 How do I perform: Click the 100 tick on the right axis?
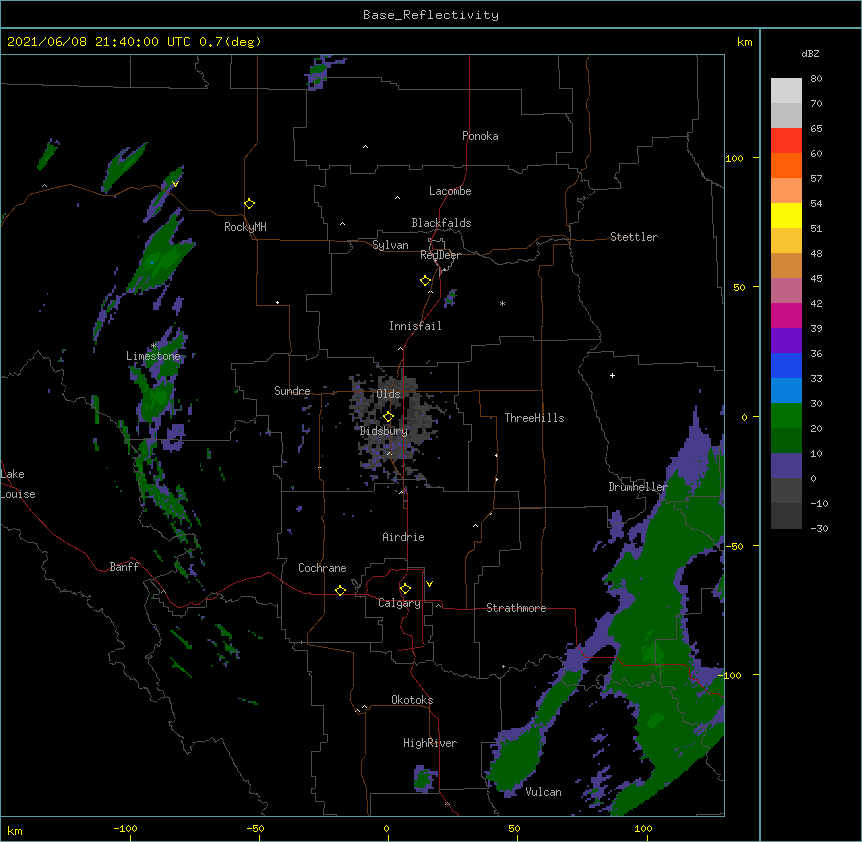click(x=734, y=158)
